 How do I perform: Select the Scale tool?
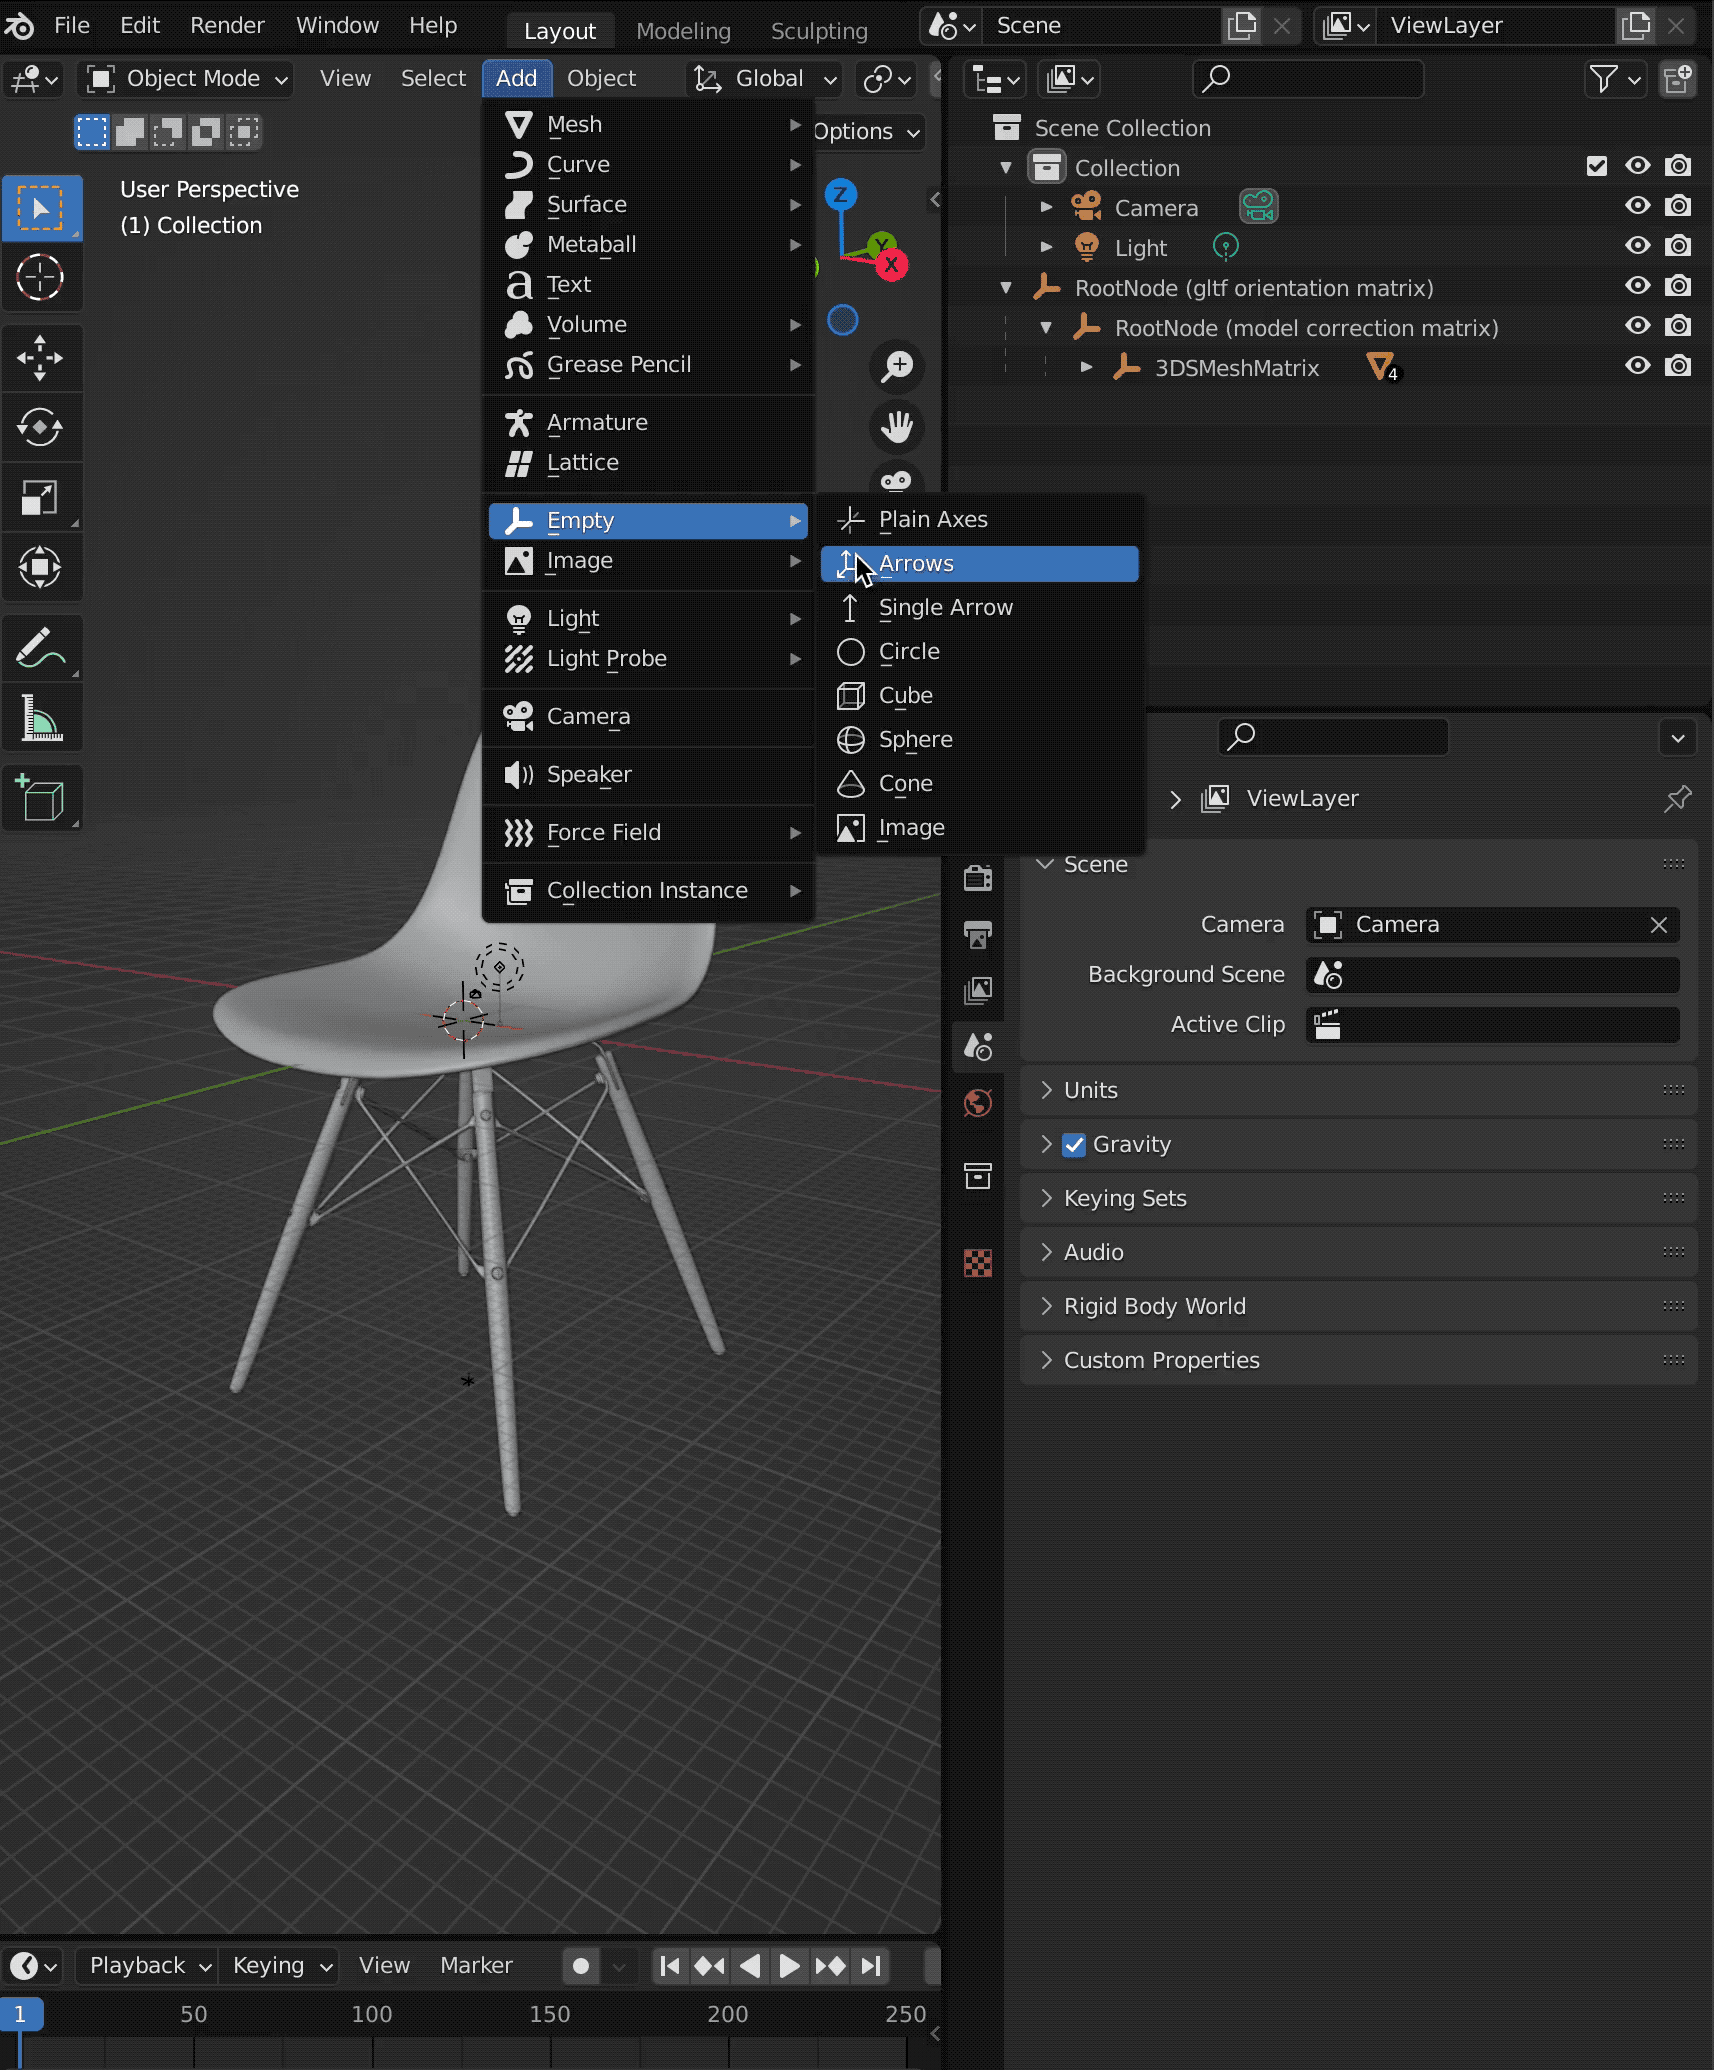pyautogui.click(x=41, y=497)
